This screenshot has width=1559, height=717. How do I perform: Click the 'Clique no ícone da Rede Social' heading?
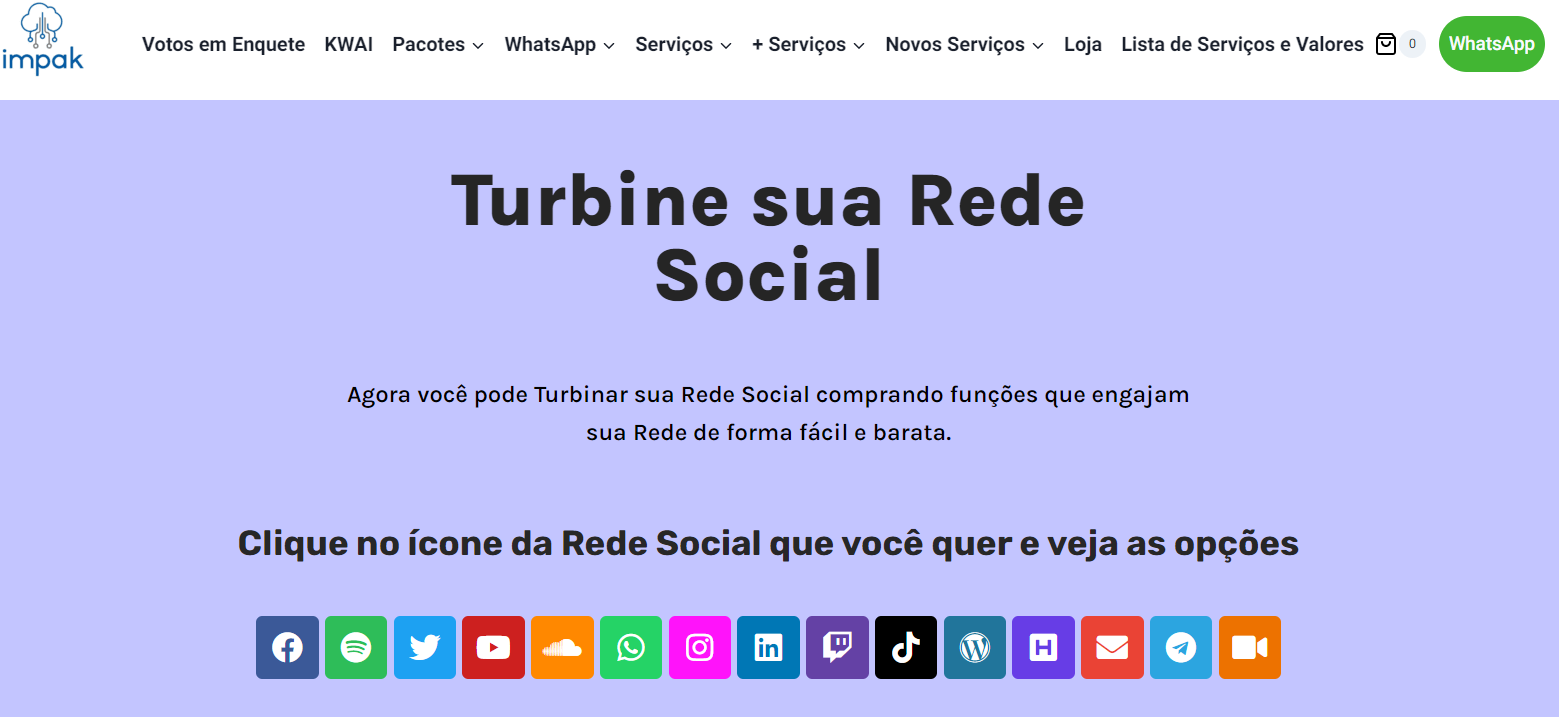click(x=768, y=544)
